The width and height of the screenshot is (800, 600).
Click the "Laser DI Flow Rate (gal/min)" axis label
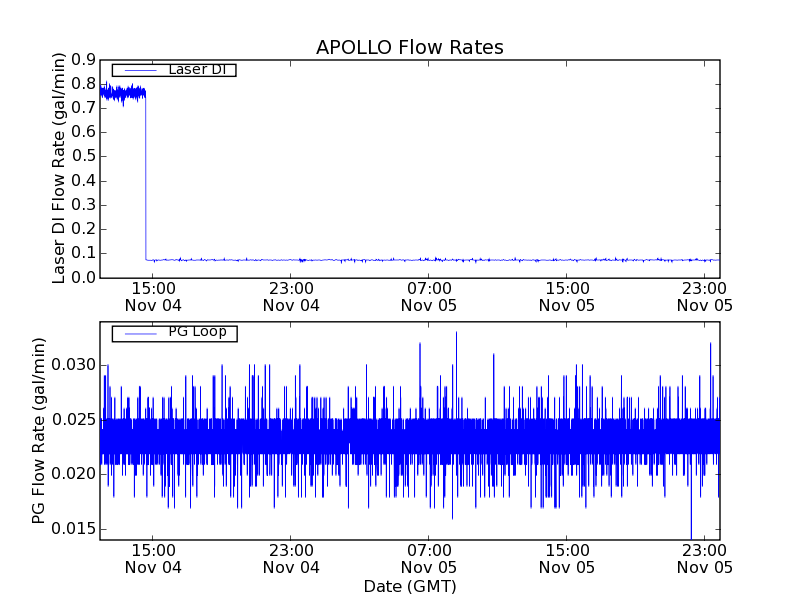[x=59, y=167]
